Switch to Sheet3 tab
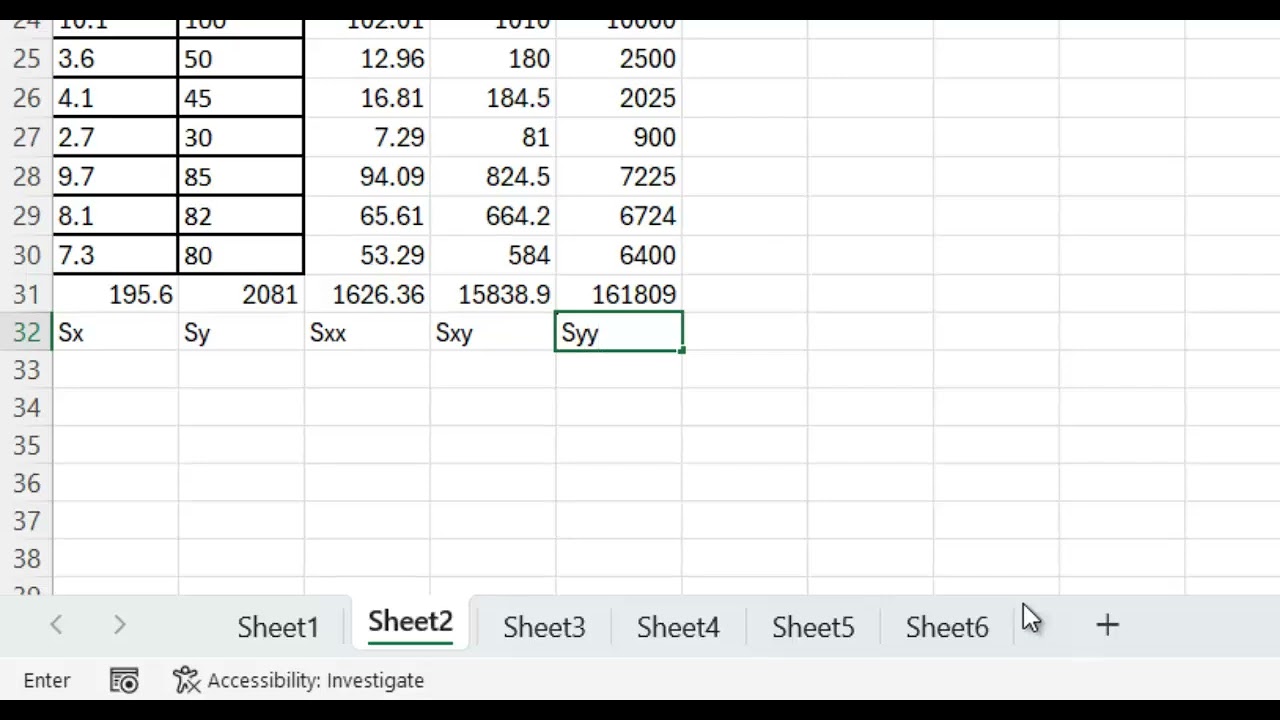Image resolution: width=1280 pixels, height=720 pixels. [x=544, y=627]
